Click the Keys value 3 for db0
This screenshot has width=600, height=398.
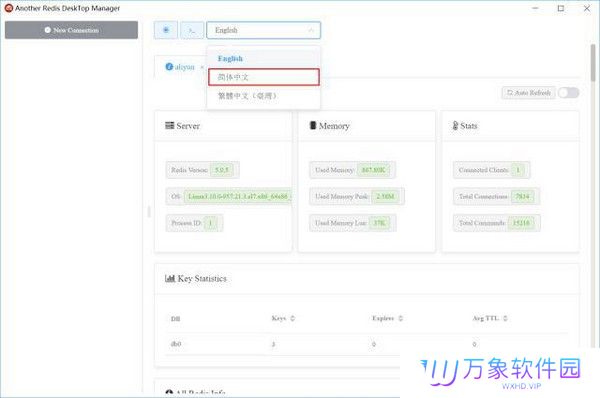click(273, 344)
